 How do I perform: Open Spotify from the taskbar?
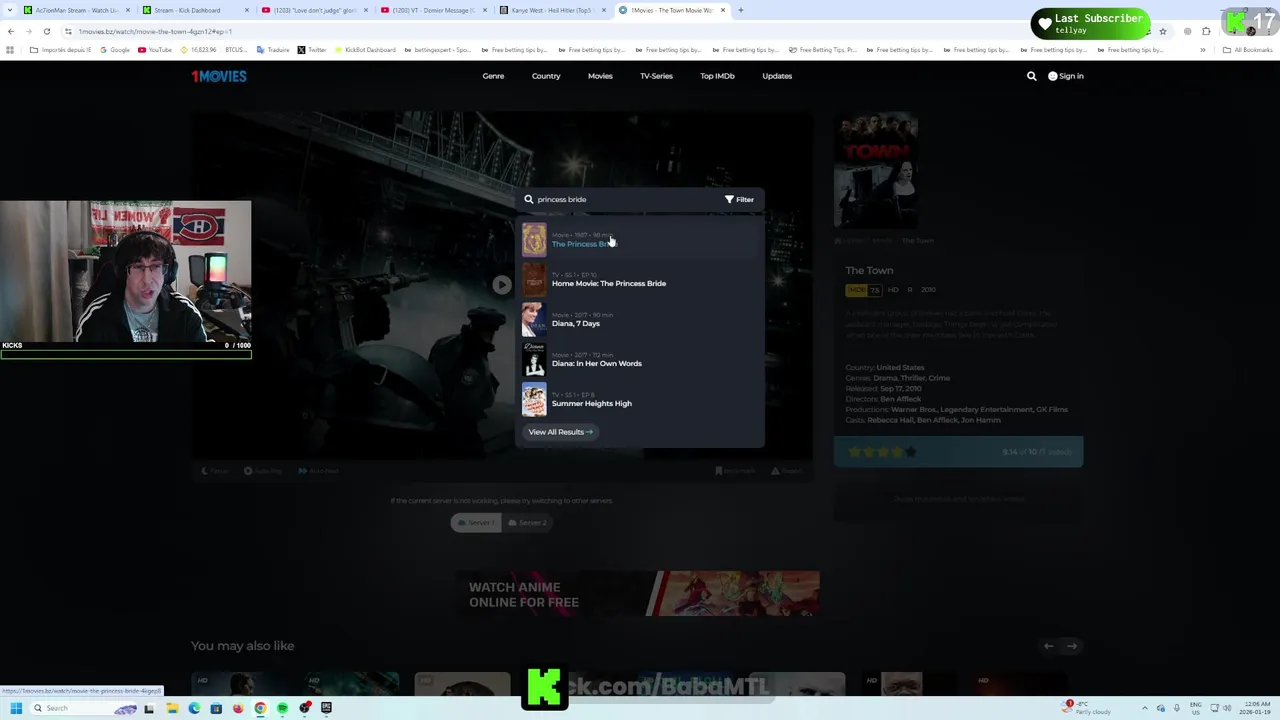click(282, 708)
